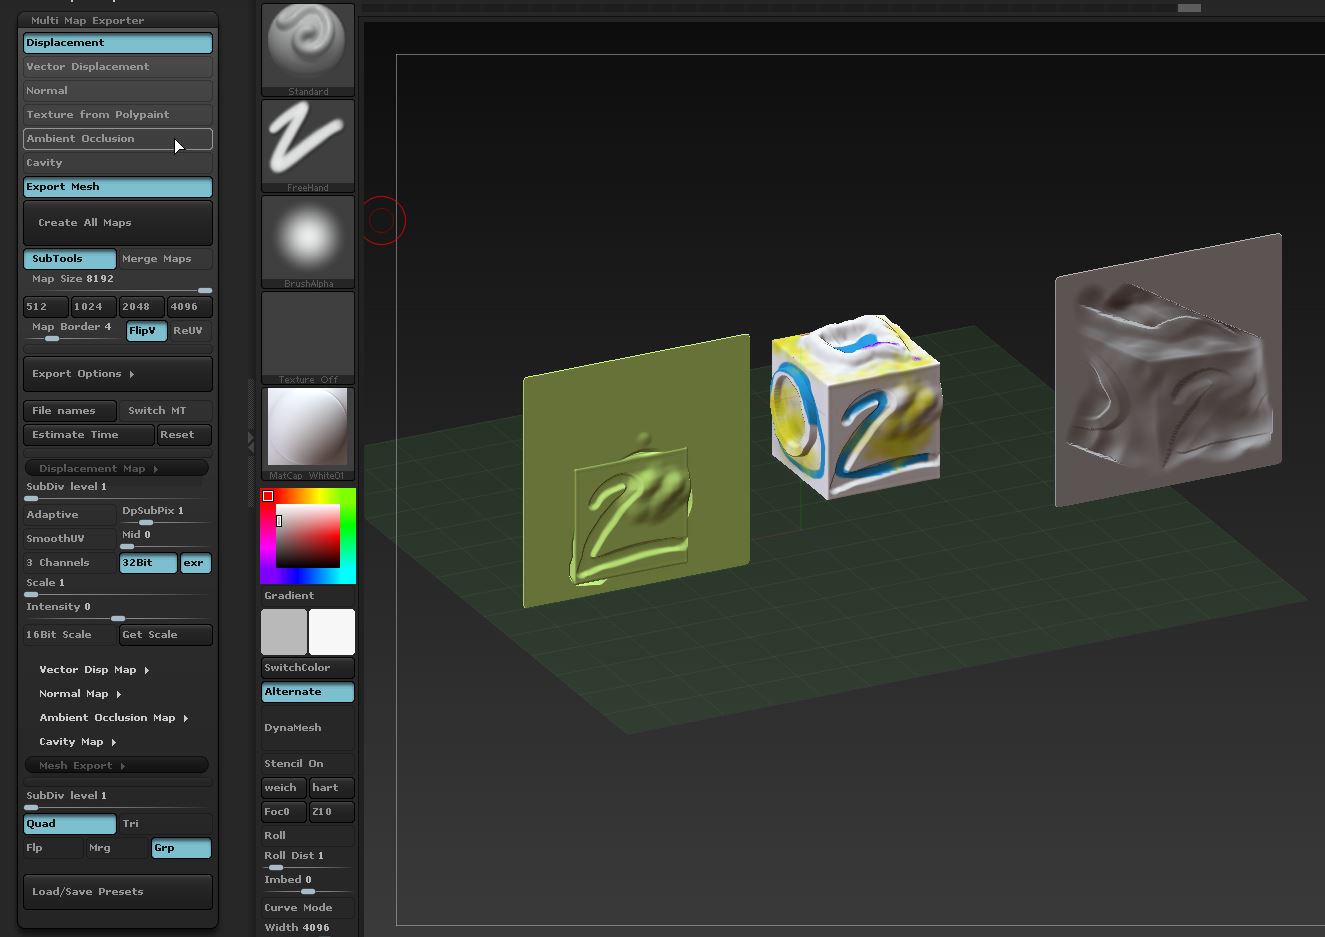Expand Export Options
1325x937 pixels.
tap(118, 374)
